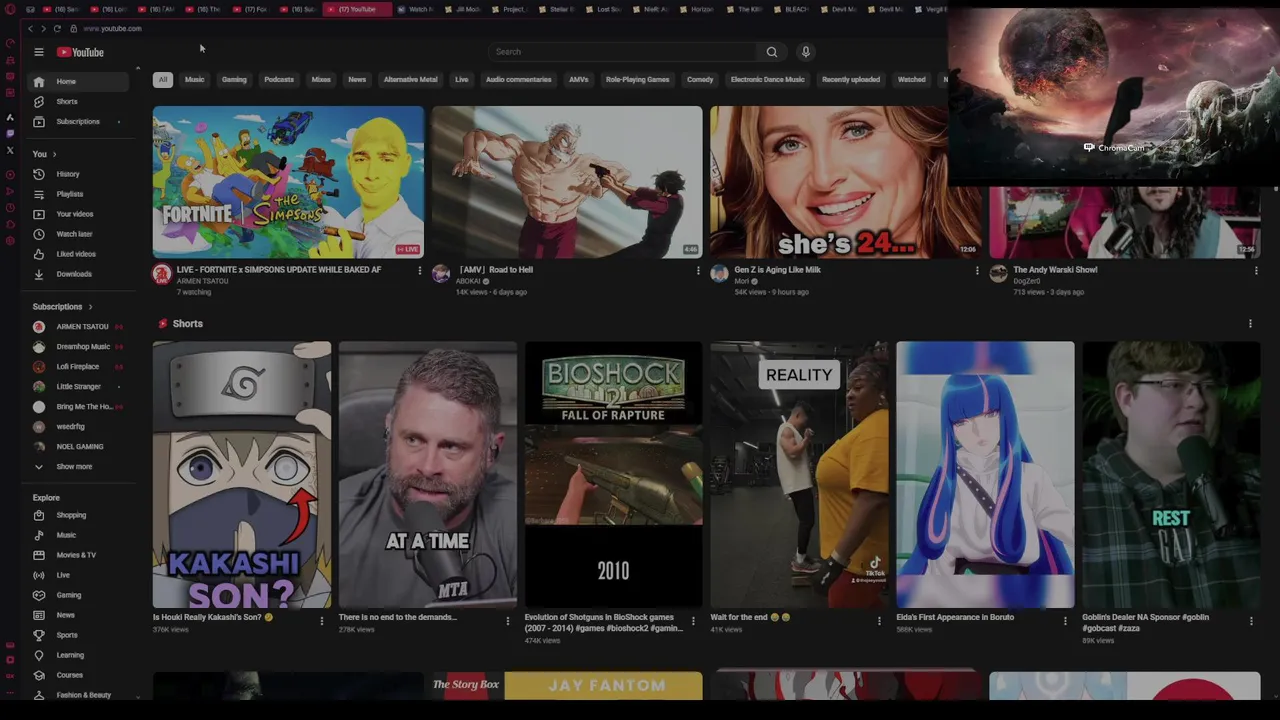Open Shorts in the sidebar
Viewport: 1280px width, 720px height.
click(78, 101)
